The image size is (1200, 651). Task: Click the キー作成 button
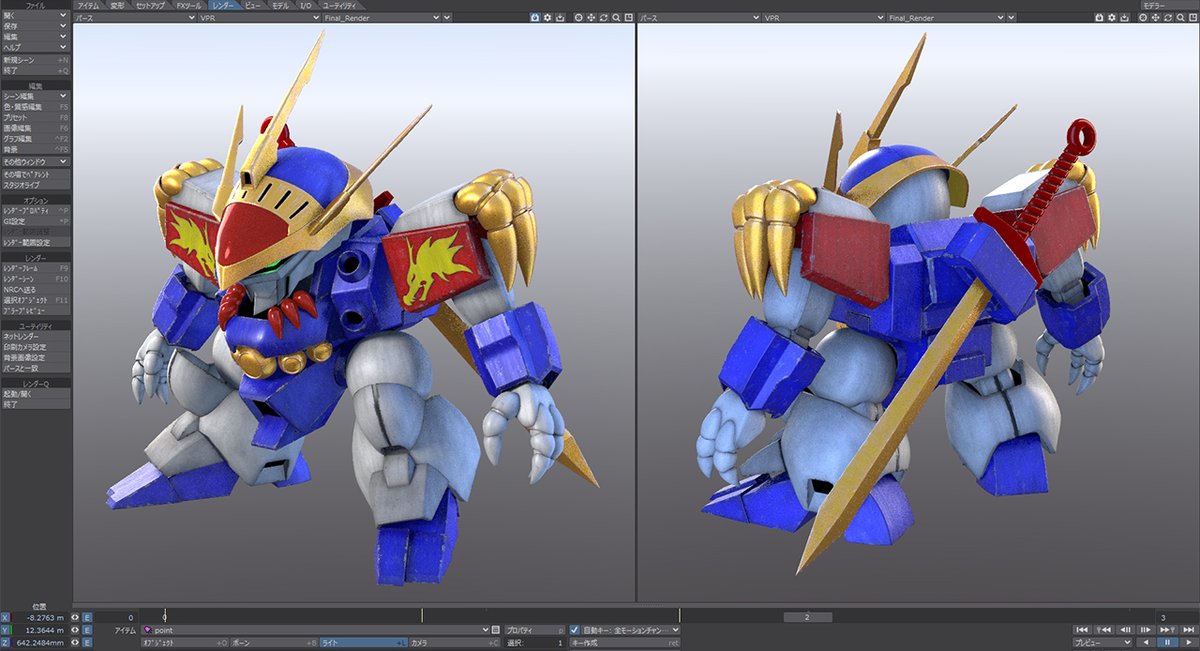[x=625, y=643]
